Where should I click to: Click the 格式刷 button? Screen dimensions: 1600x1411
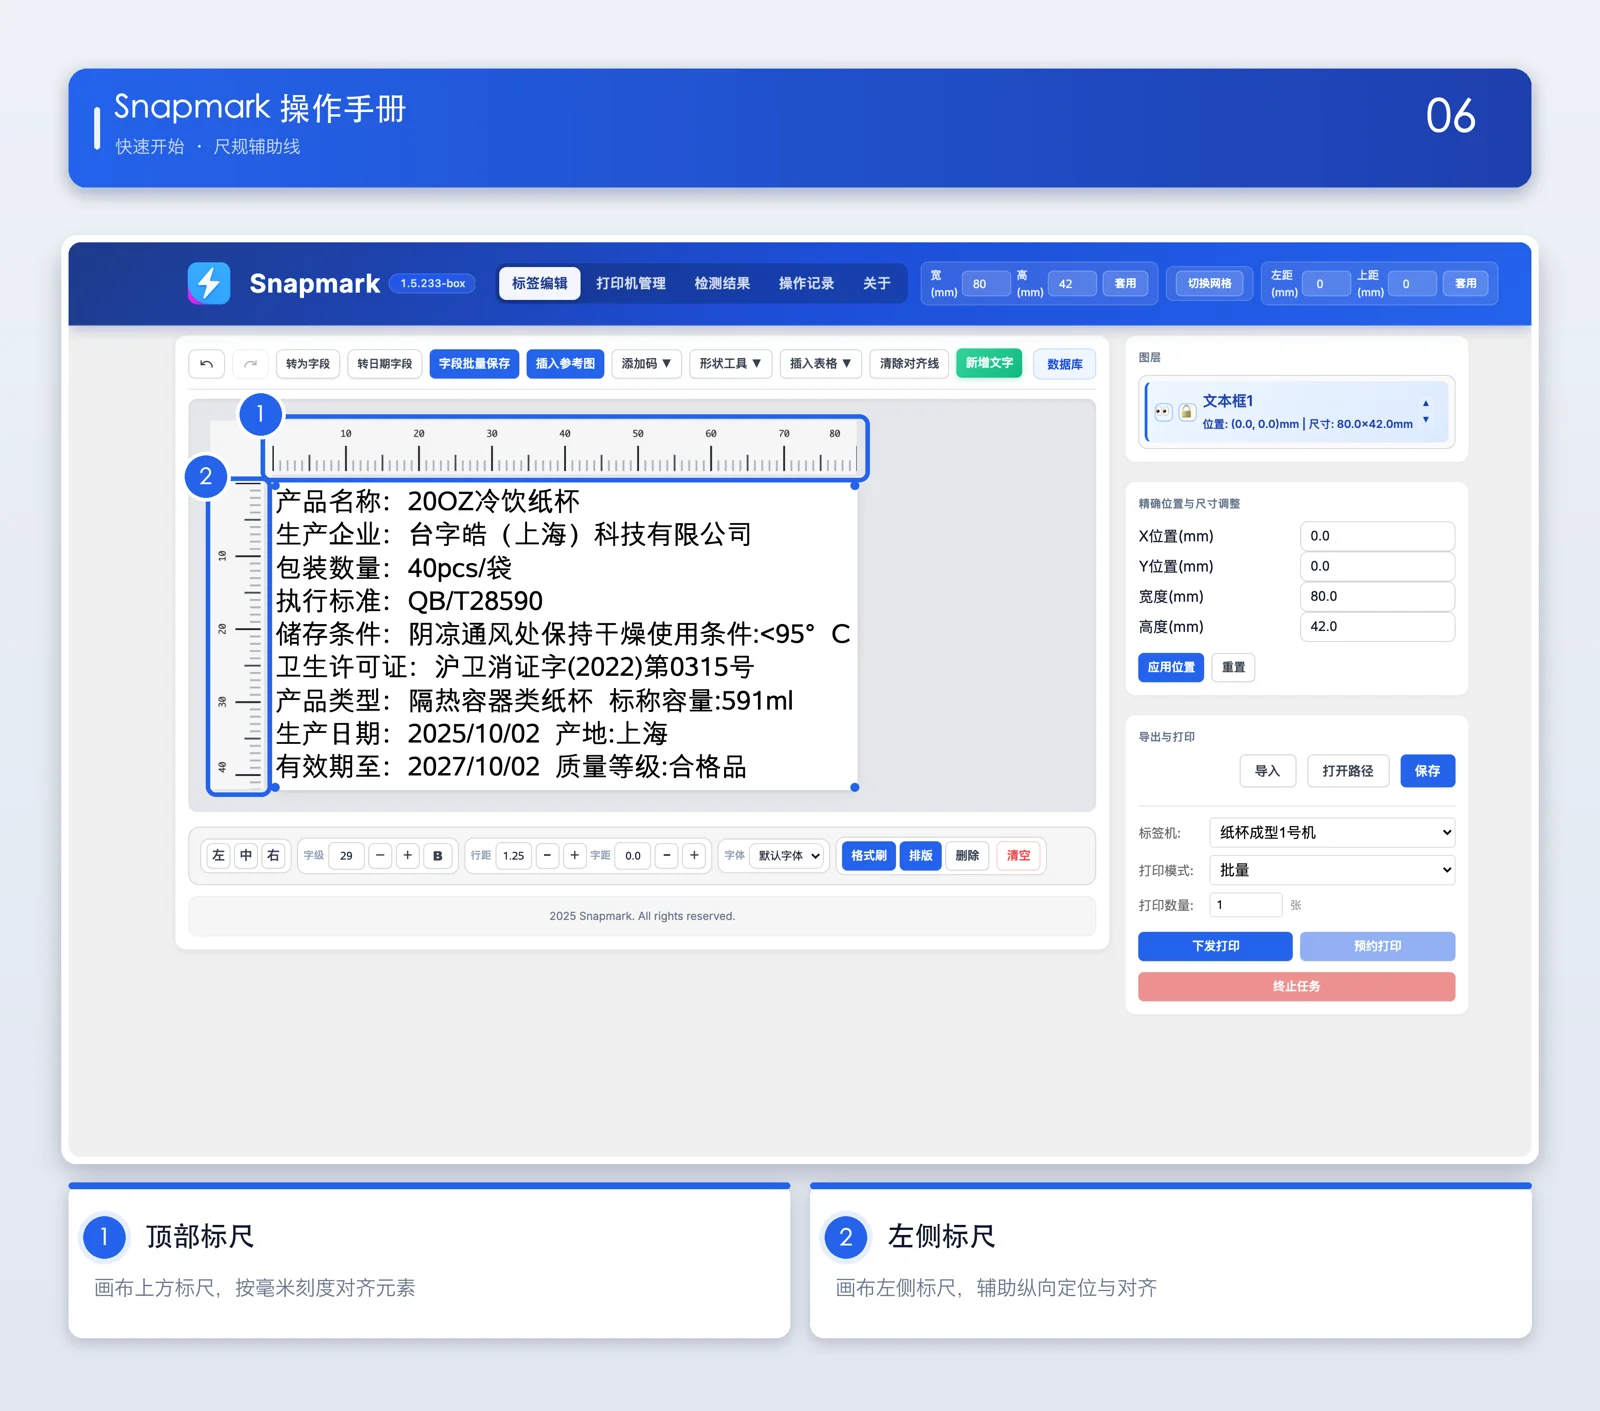868,856
